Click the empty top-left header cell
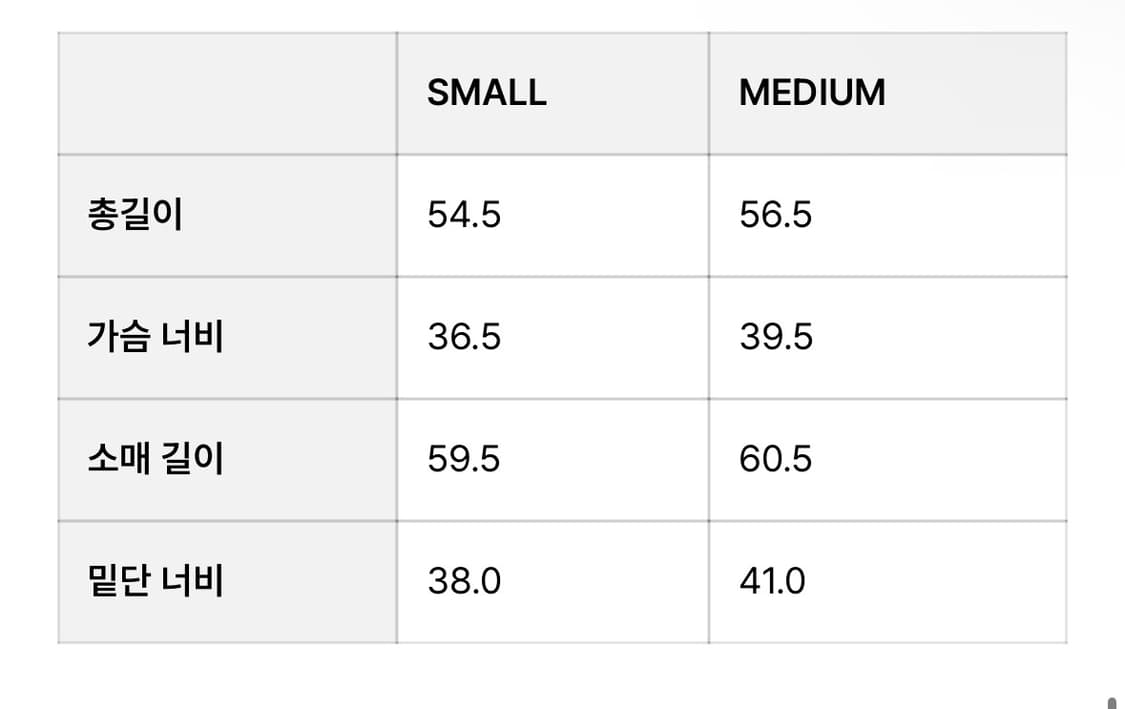The width and height of the screenshot is (1125, 709). click(x=227, y=93)
